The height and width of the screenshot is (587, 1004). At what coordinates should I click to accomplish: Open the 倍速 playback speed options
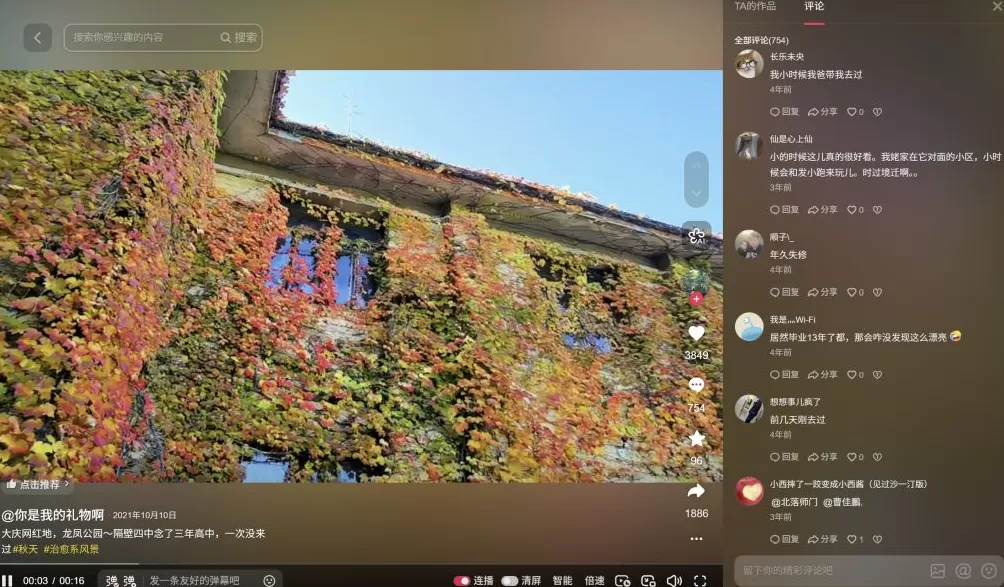[595, 580]
